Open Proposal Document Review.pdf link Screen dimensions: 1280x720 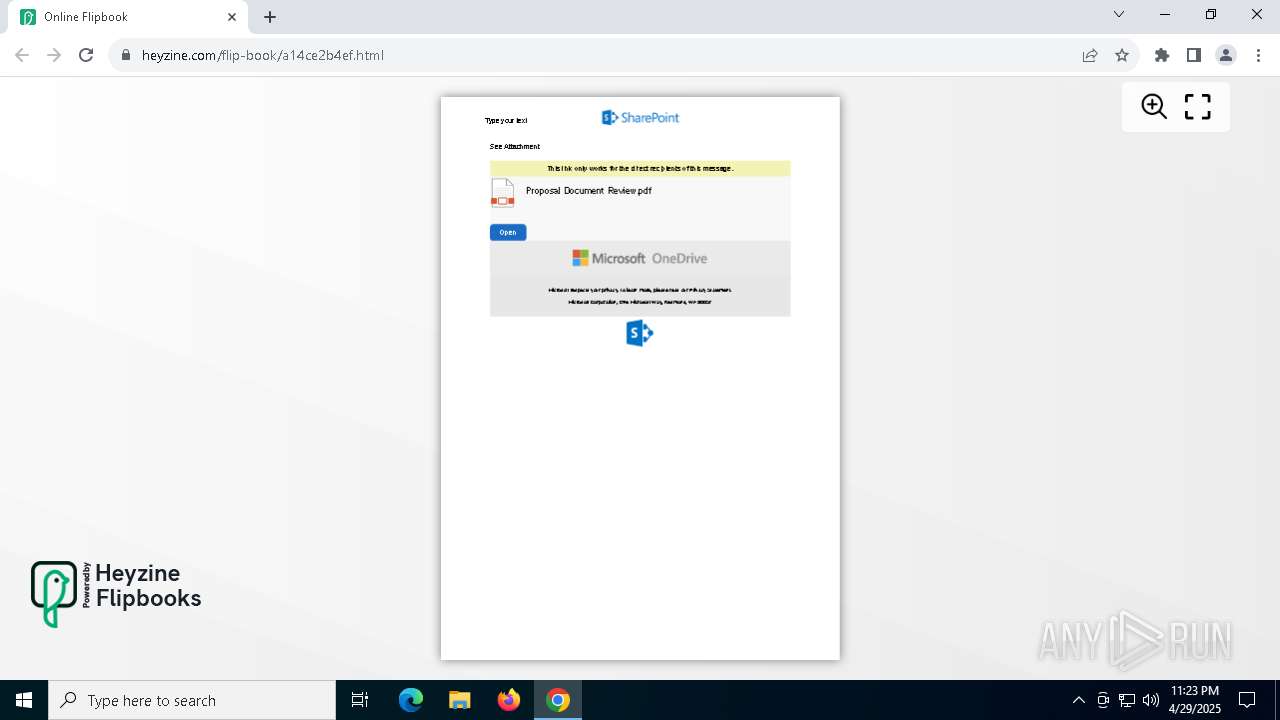[x=588, y=191]
